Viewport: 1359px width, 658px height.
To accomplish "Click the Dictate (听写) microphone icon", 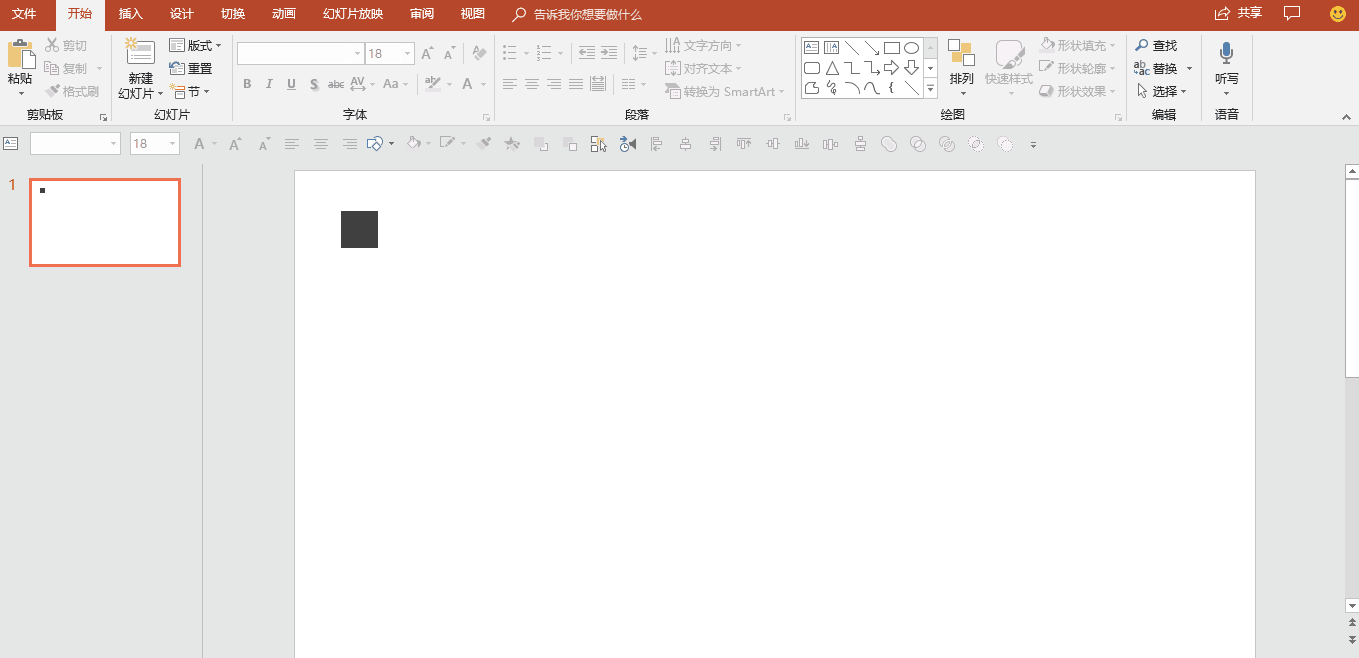I will 1226,54.
